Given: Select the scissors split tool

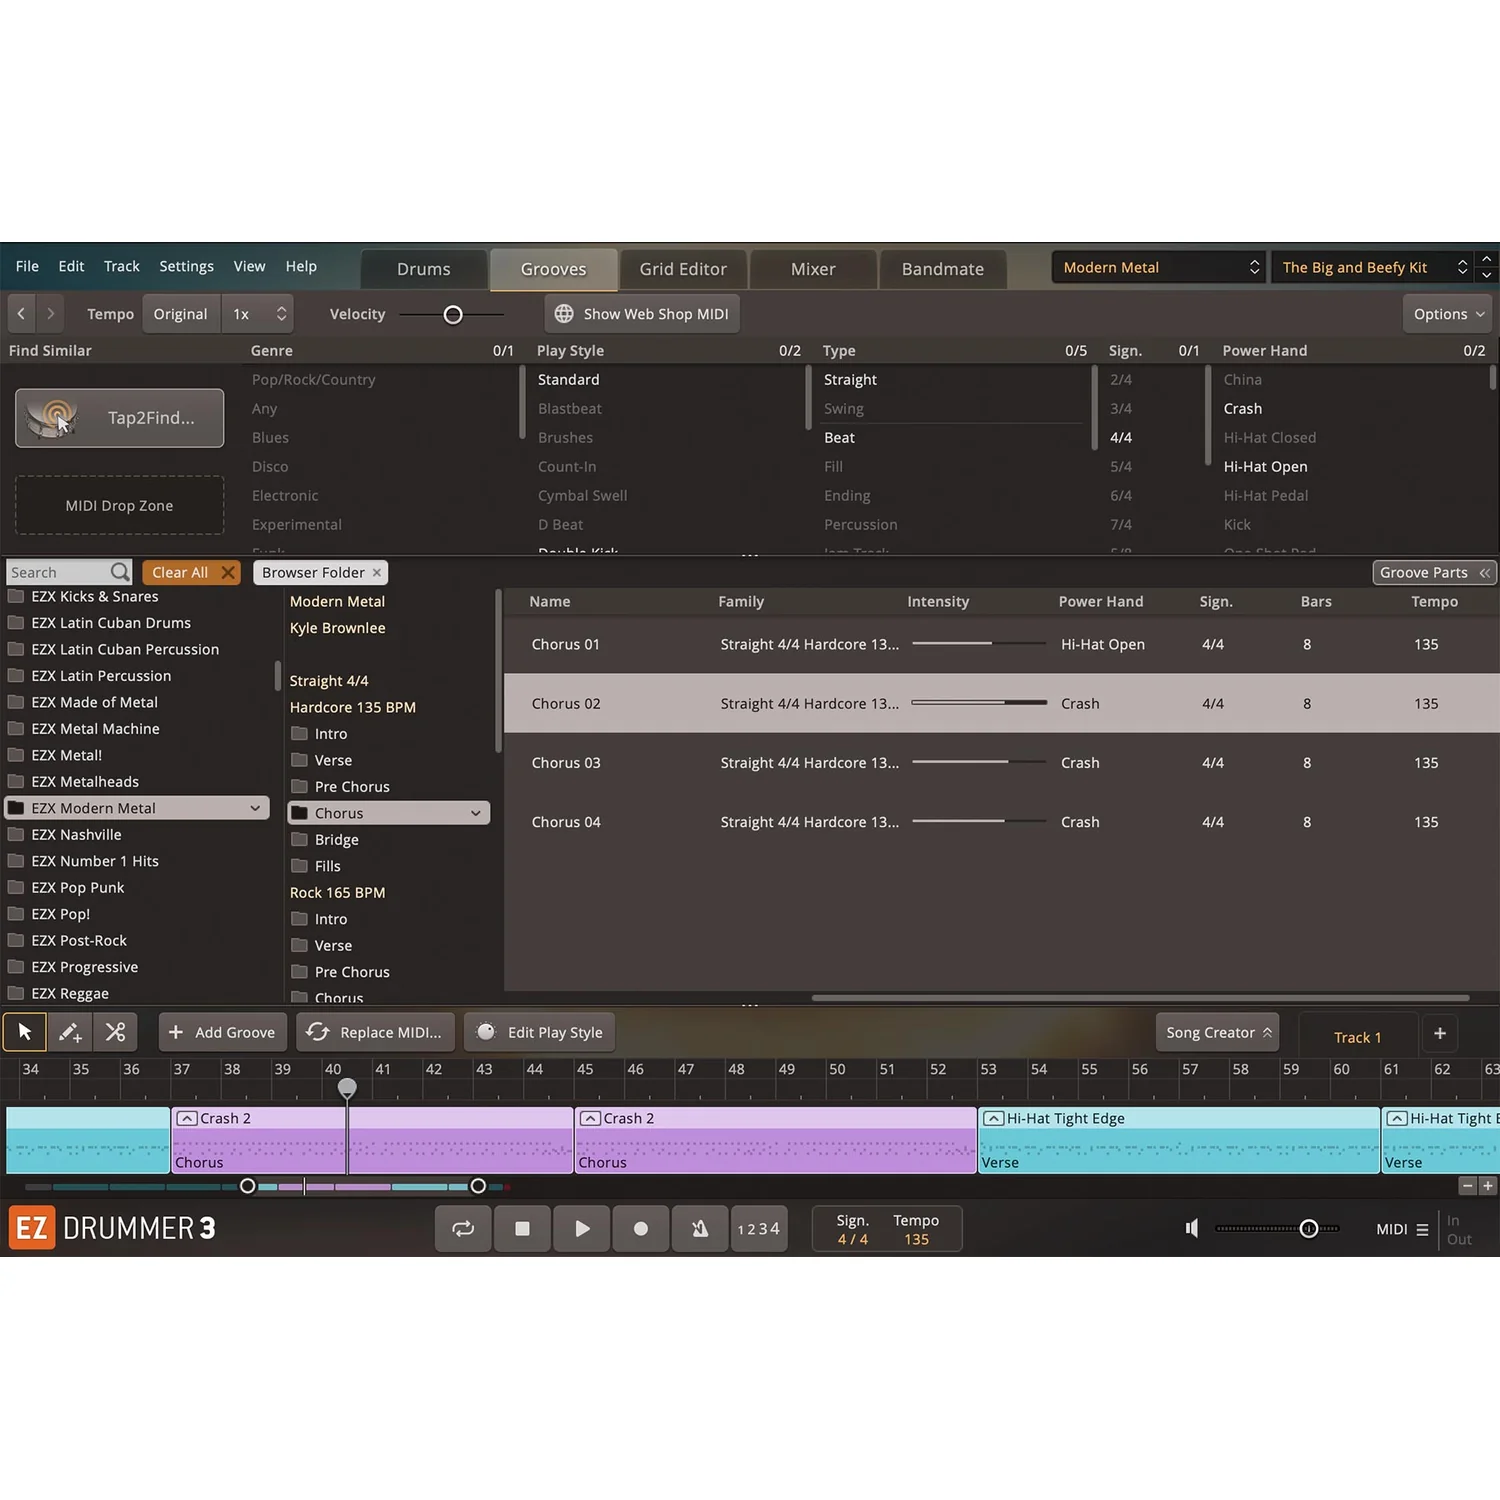Looking at the screenshot, I should tap(116, 1032).
